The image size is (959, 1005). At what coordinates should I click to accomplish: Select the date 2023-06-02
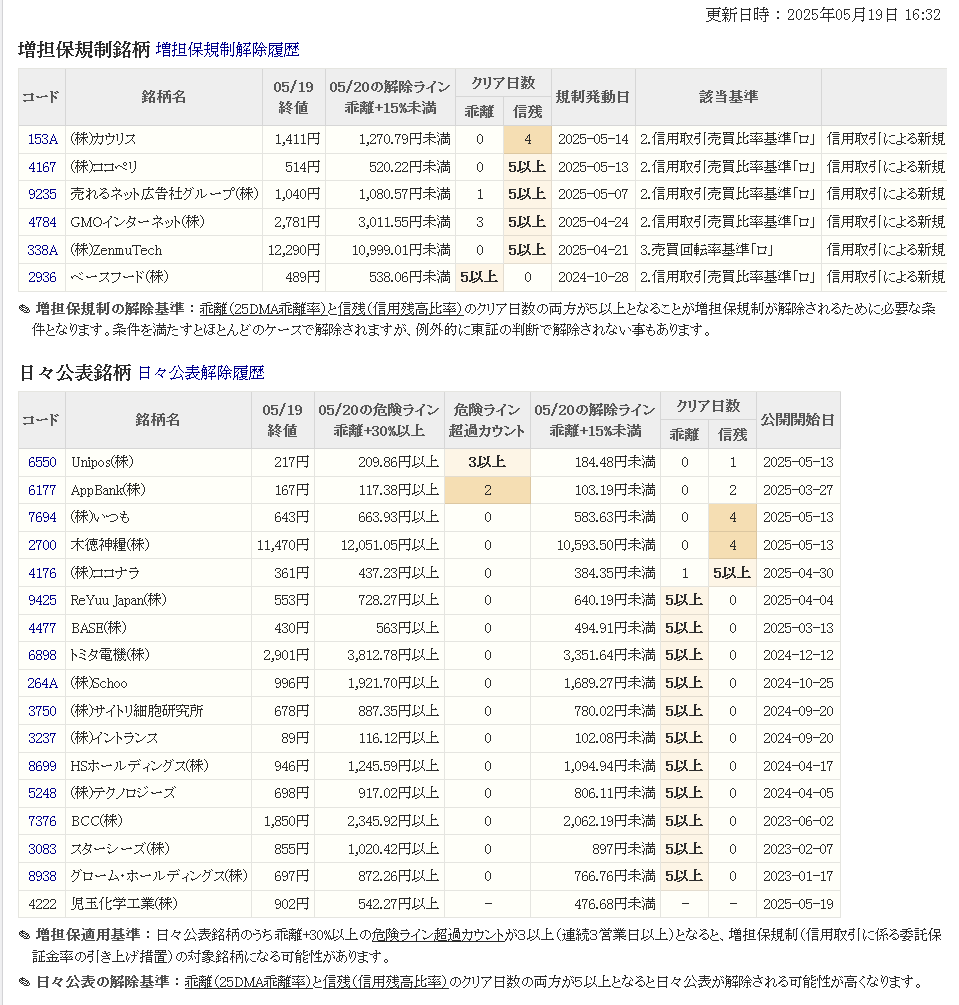coord(798,821)
